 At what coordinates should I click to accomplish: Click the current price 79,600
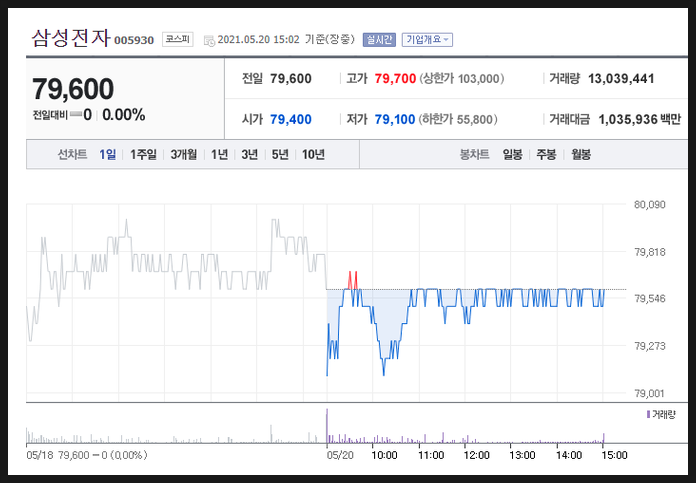pyautogui.click(x=73, y=89)
